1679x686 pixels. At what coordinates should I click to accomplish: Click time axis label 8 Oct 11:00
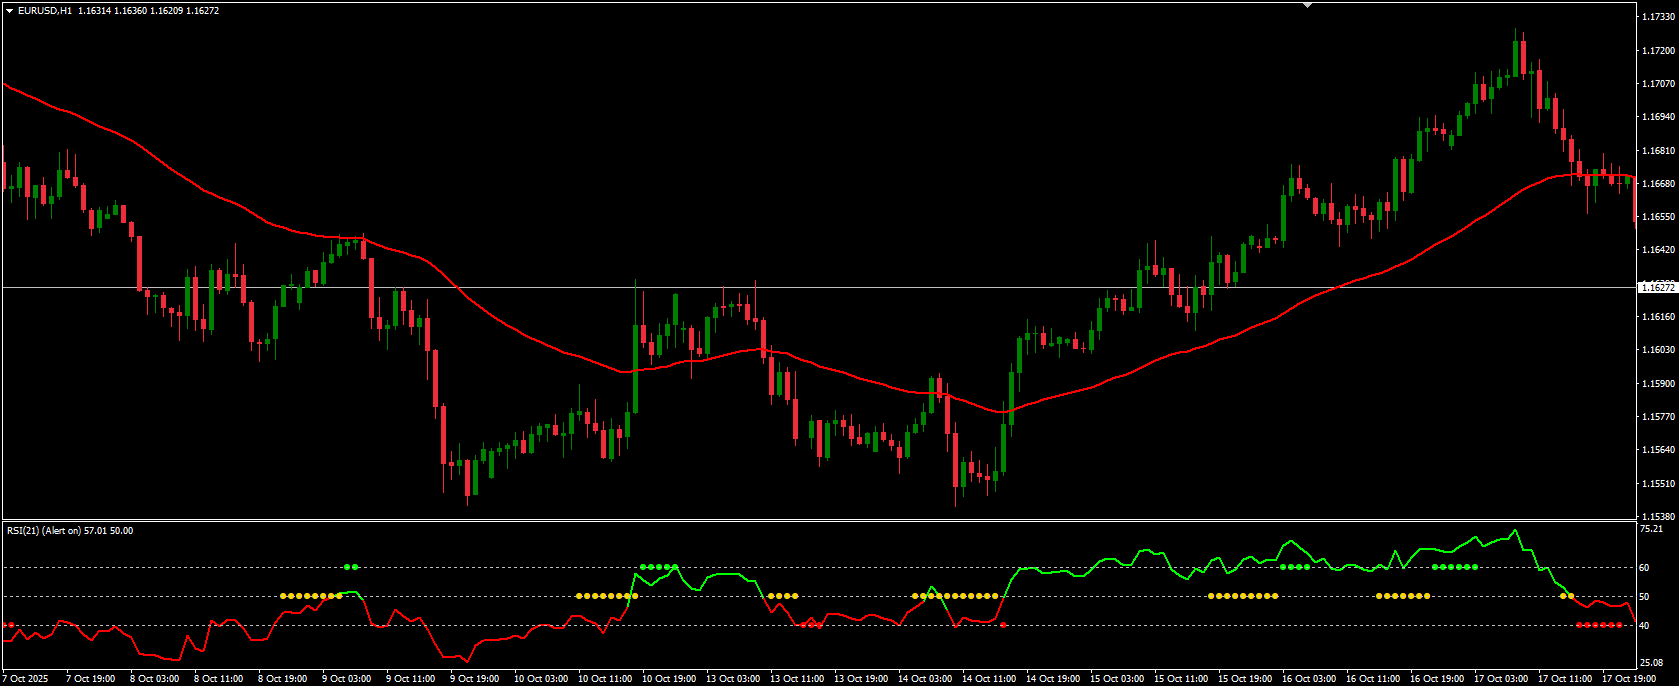[x=218, y=679]
